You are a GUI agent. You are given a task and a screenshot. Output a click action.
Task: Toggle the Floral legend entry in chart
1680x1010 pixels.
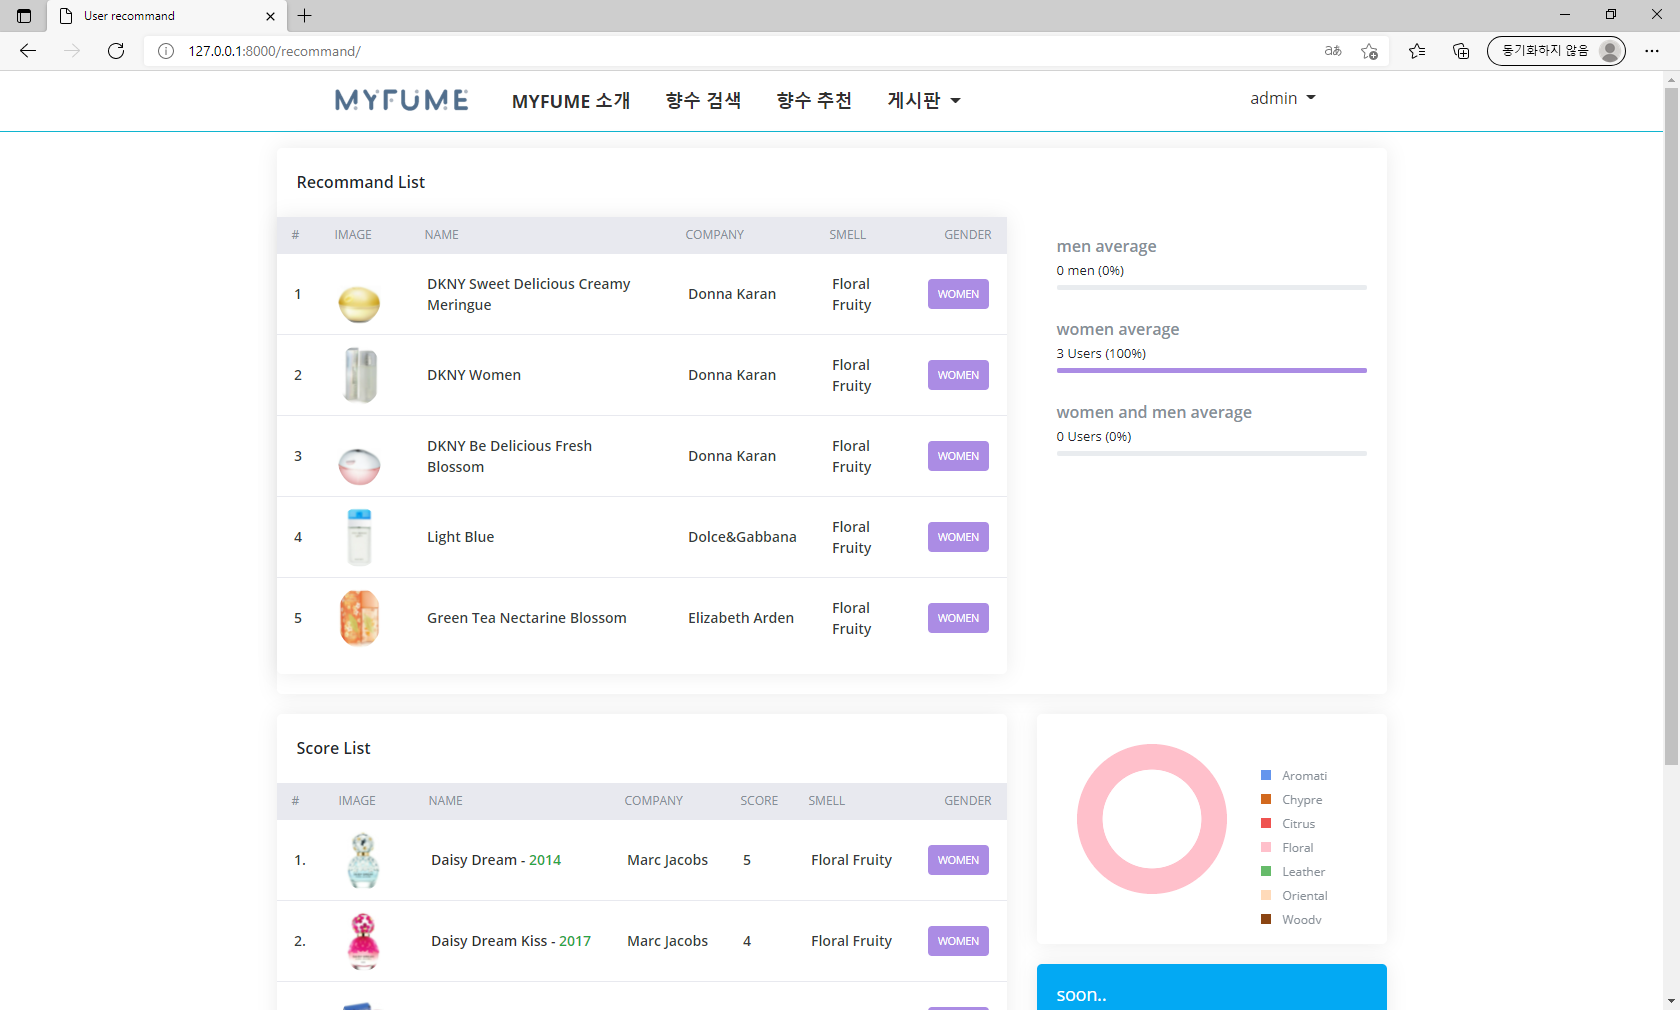[1297, 848]
